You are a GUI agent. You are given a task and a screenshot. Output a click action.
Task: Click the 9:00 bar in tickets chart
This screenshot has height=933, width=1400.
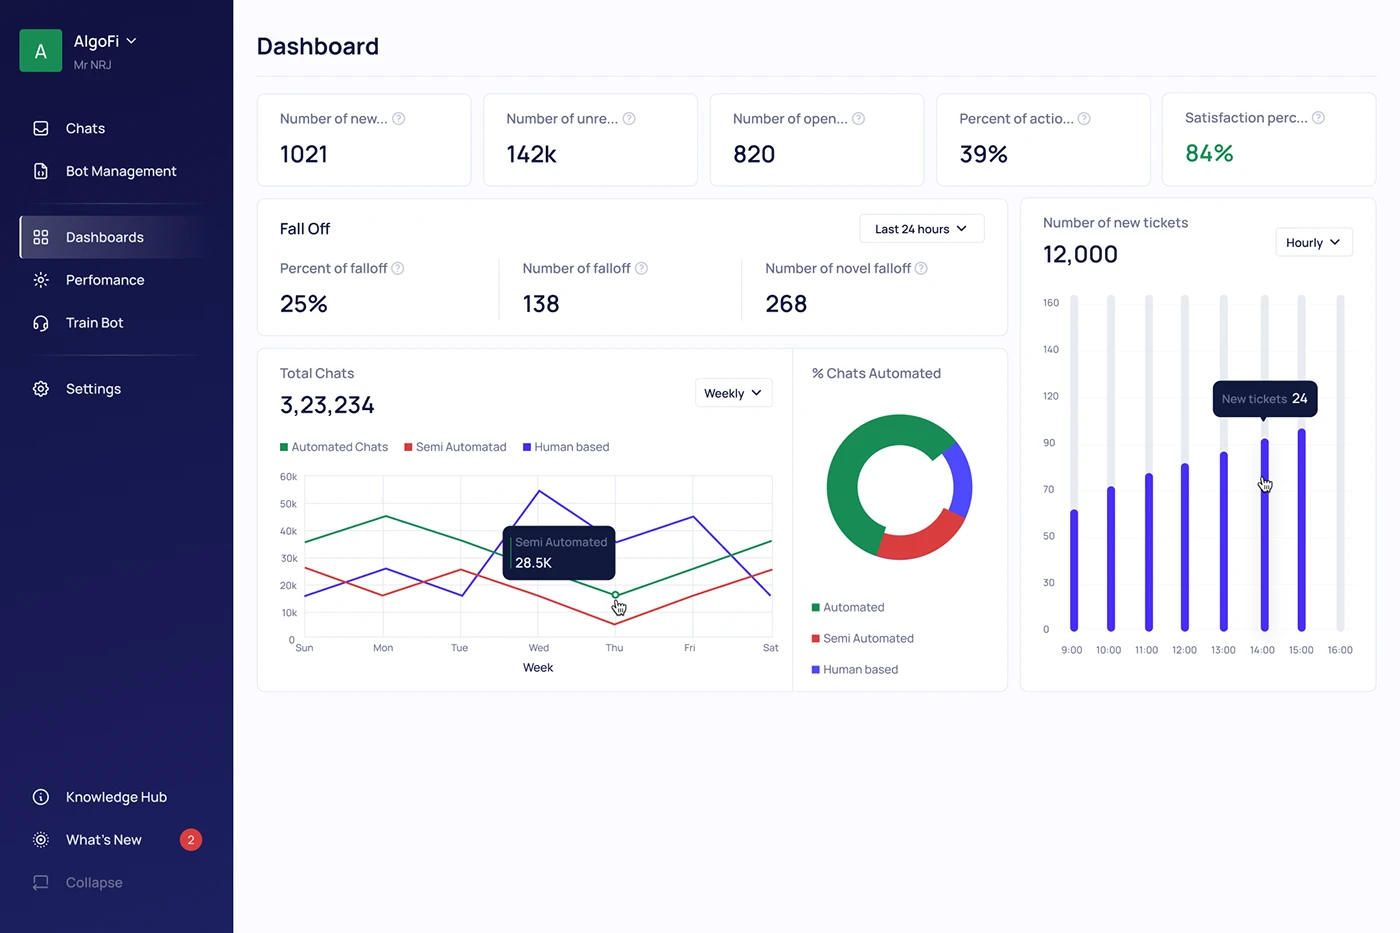(1074, 570)
